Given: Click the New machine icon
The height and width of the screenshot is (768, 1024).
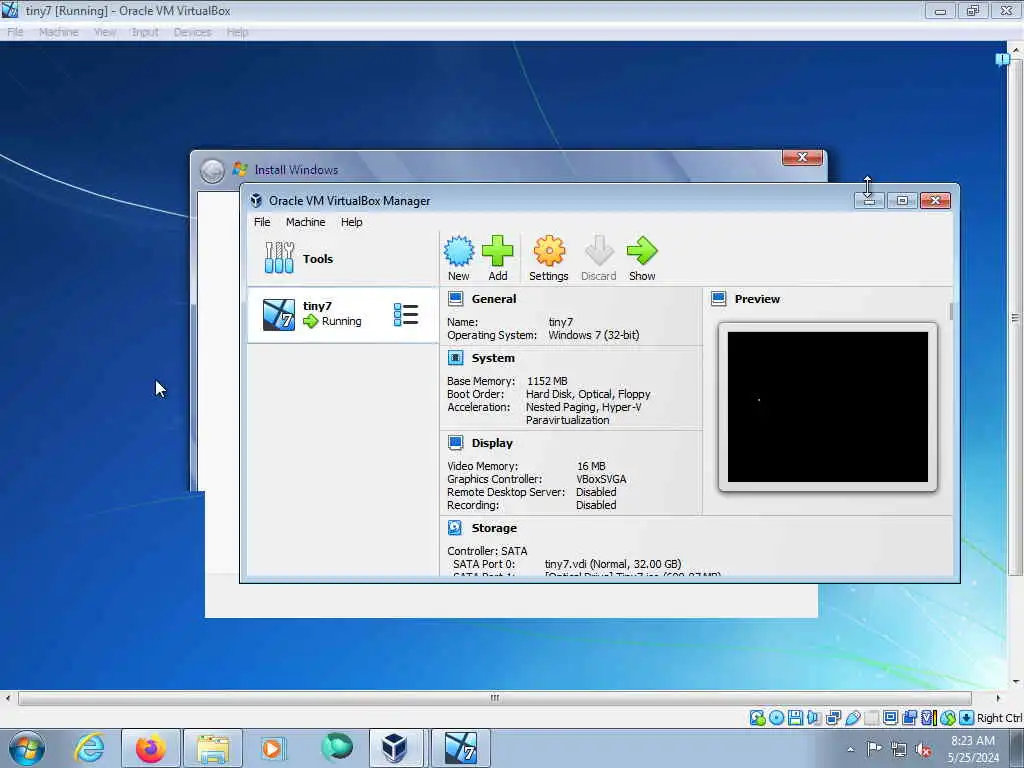Looking at the screenshot, I should tap(458, 251).
